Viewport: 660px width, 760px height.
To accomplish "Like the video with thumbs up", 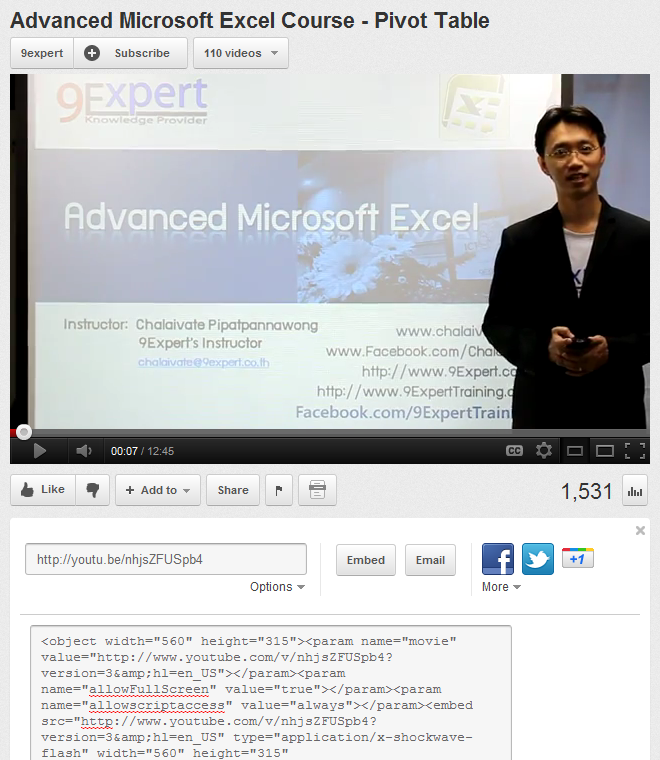I will (x=43, y=490).
